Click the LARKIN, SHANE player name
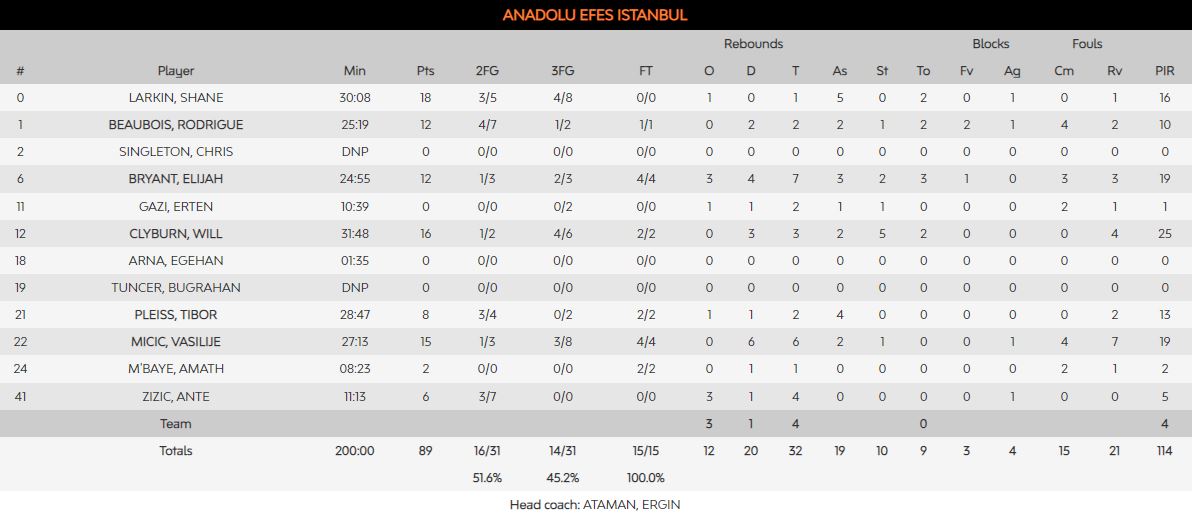 (x=176, y=98)
